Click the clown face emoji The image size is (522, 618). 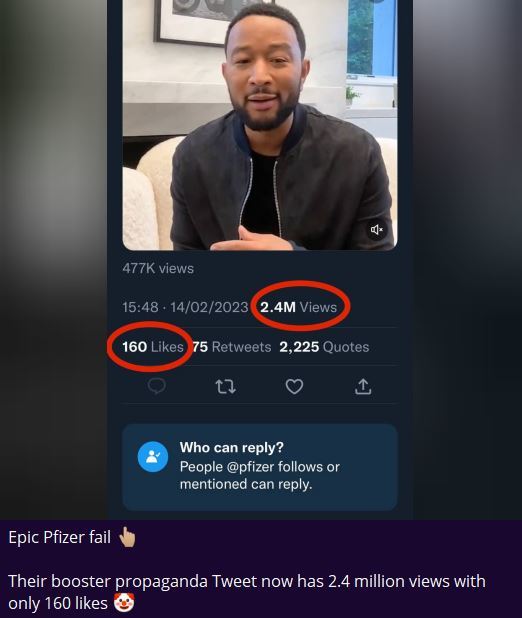(x=124, y=603)
